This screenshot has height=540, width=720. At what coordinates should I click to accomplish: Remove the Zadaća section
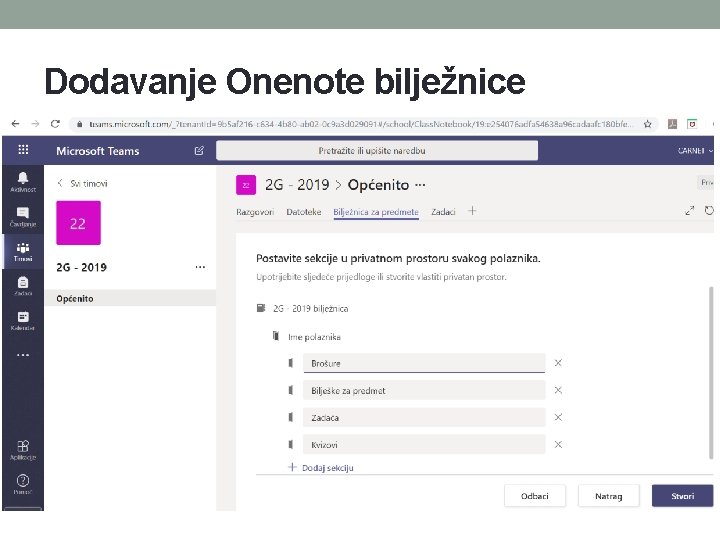(558, 417)
